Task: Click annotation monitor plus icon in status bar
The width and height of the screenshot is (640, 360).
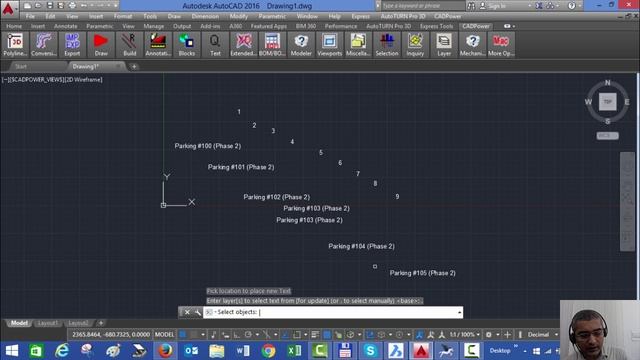Action: click(507, 335)
